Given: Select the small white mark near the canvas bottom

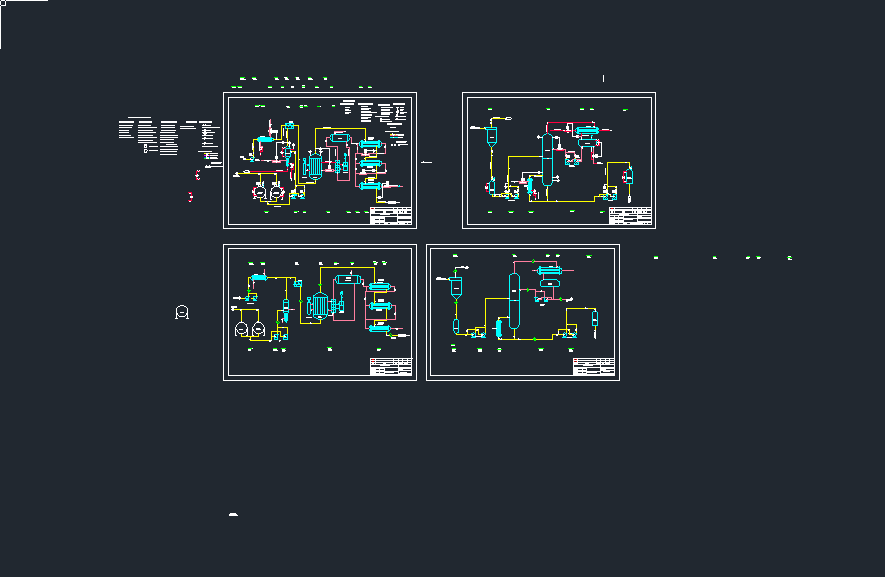Looking at the screenshot, I should (x=233, y=514).
